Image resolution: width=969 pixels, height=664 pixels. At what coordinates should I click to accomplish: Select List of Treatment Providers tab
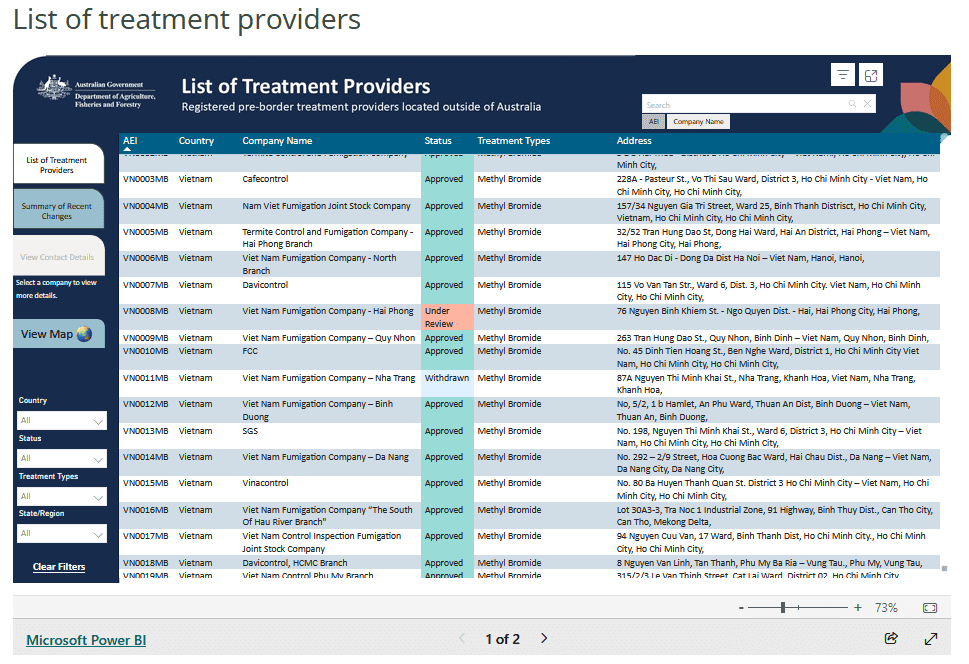57,165
